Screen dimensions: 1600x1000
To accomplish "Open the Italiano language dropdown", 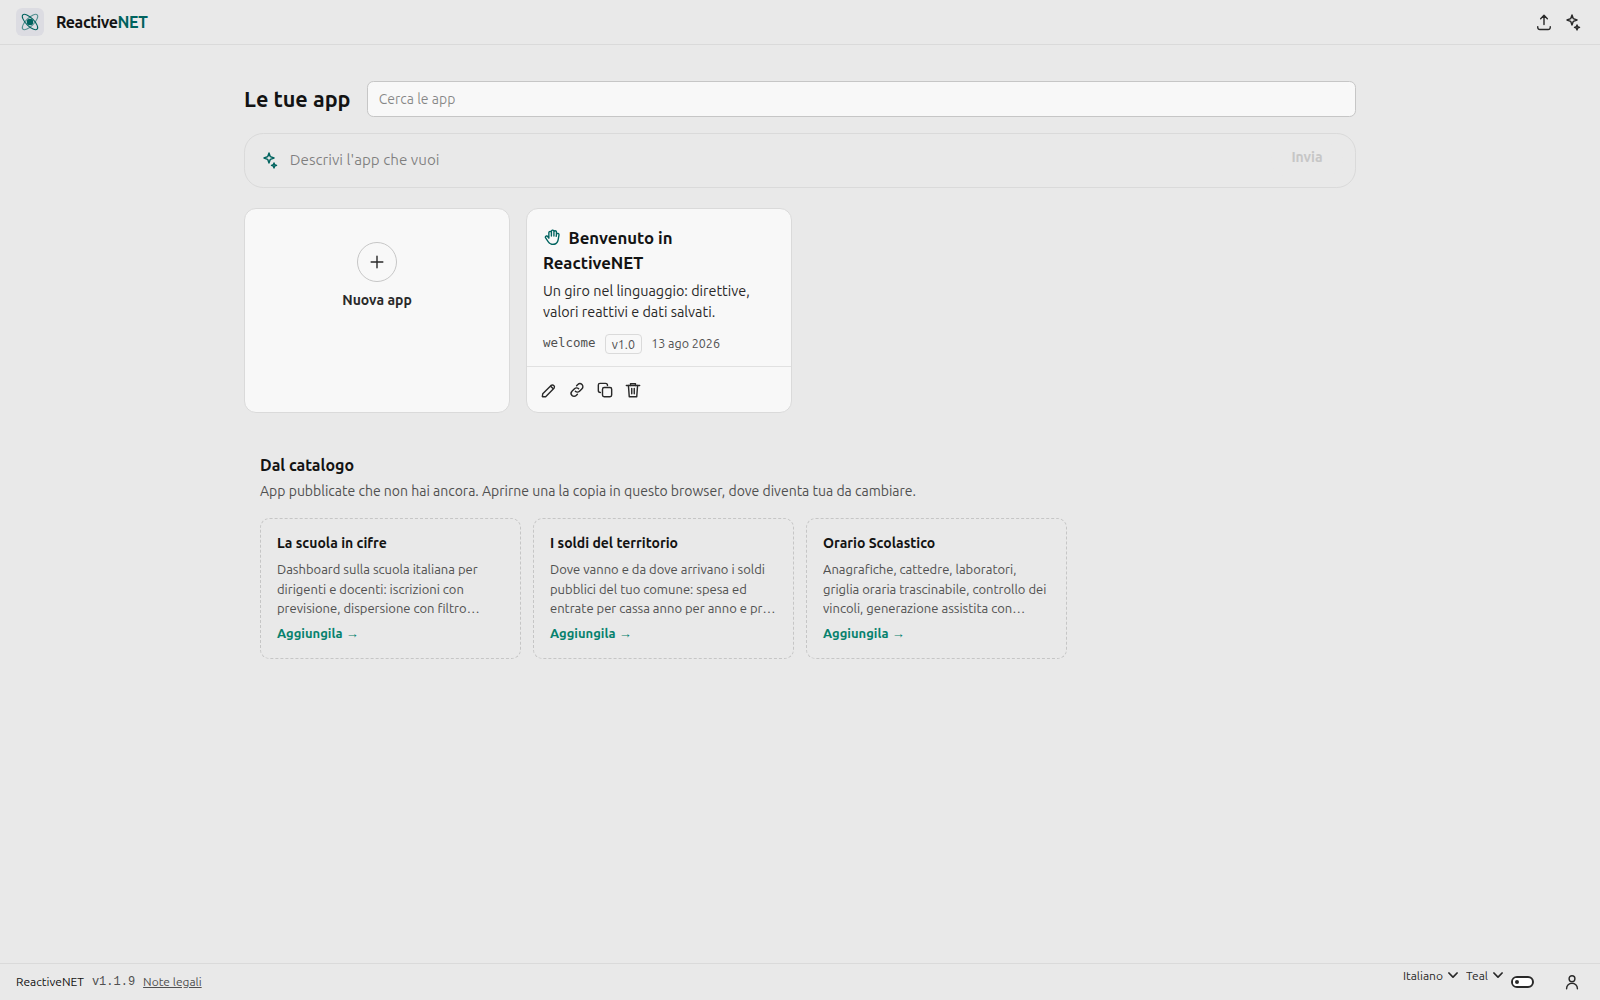I will point(1430,976).
